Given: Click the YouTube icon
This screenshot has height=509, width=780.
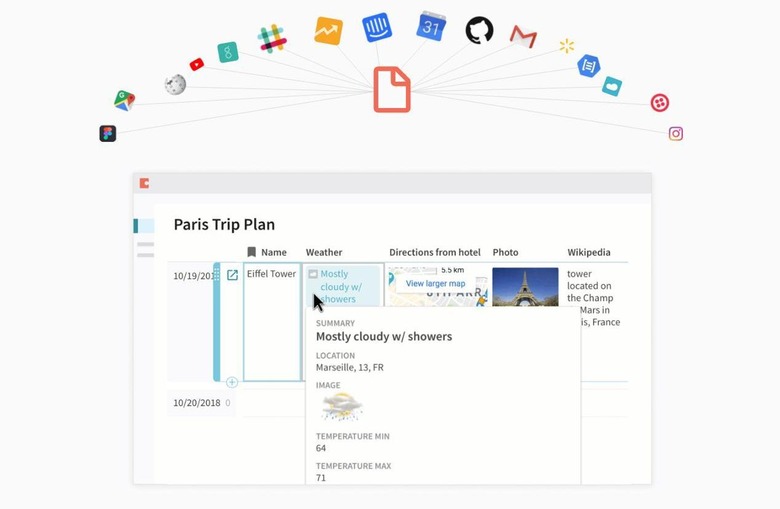Looking at the screenshot, I should (x=196, y=64).
